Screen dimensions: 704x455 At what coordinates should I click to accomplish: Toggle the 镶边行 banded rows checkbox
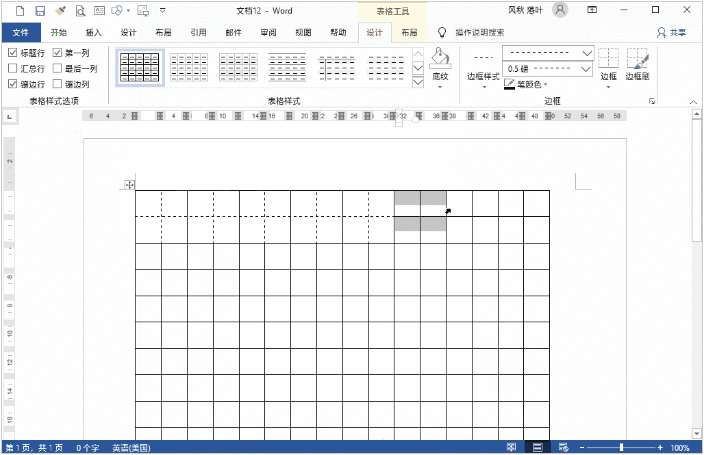tap(13, 84)
